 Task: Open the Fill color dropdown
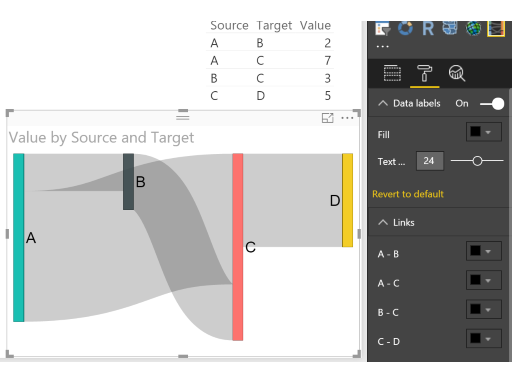coord(484,132)
